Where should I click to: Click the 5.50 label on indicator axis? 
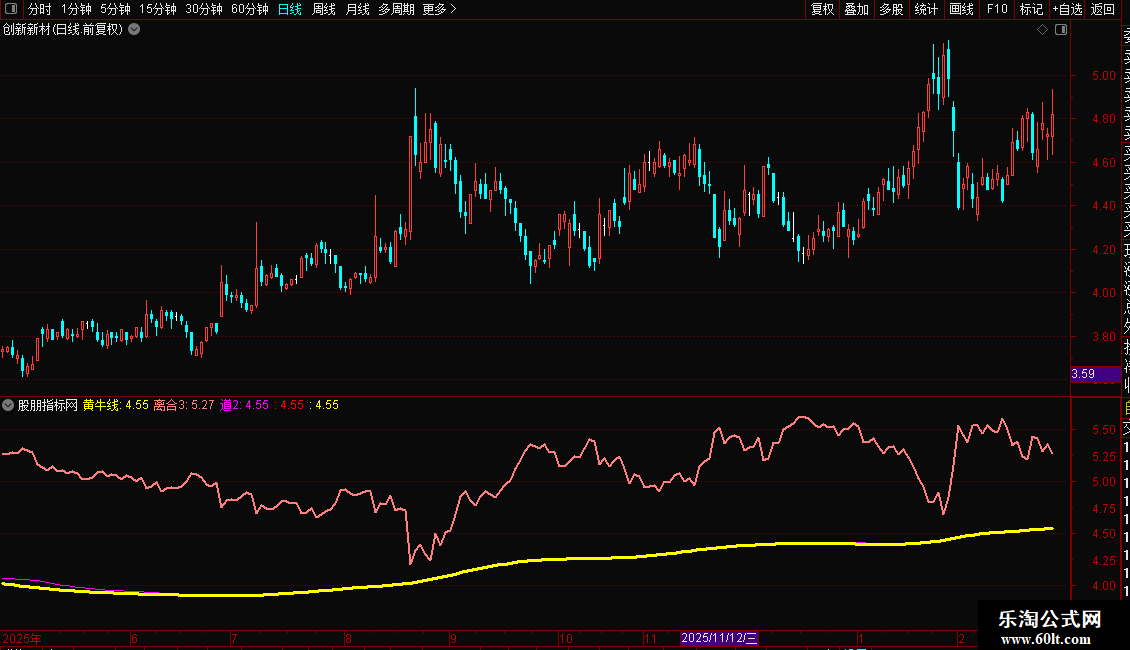pos(1103,429)
